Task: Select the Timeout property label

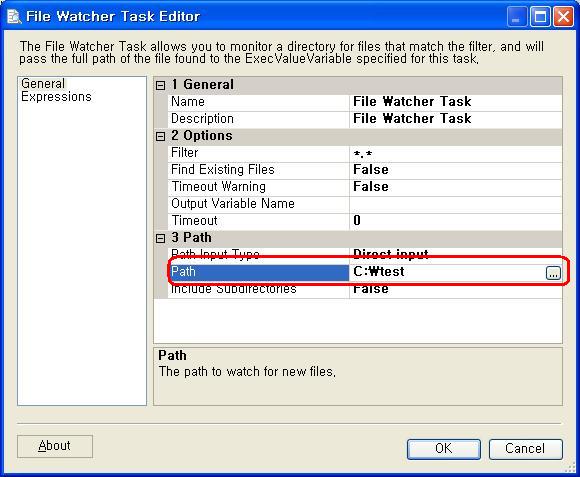Action: coord(259,221)
